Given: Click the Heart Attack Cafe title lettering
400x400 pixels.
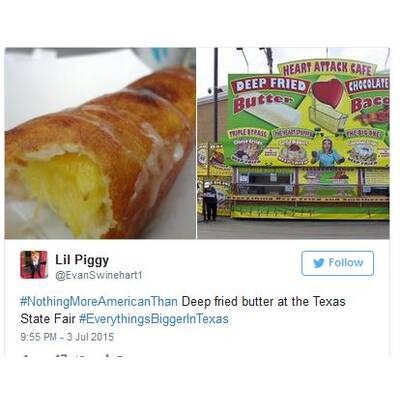Looking at the screenshot, I should [327, 69].
